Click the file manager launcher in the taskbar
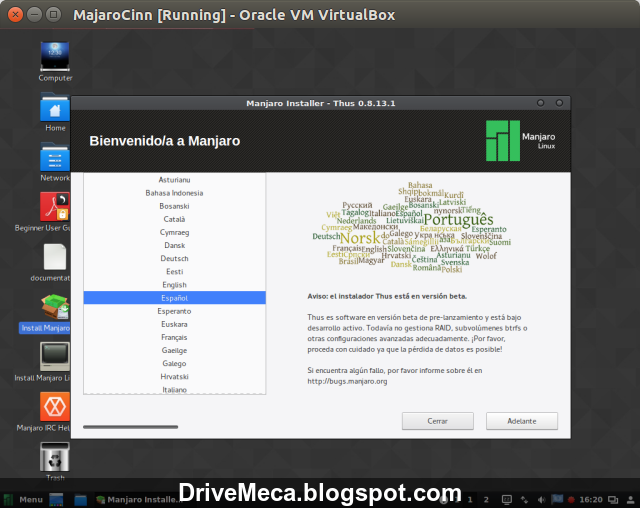Image resolution: width=640 pixels, height=508 pixels. (80, 499)
